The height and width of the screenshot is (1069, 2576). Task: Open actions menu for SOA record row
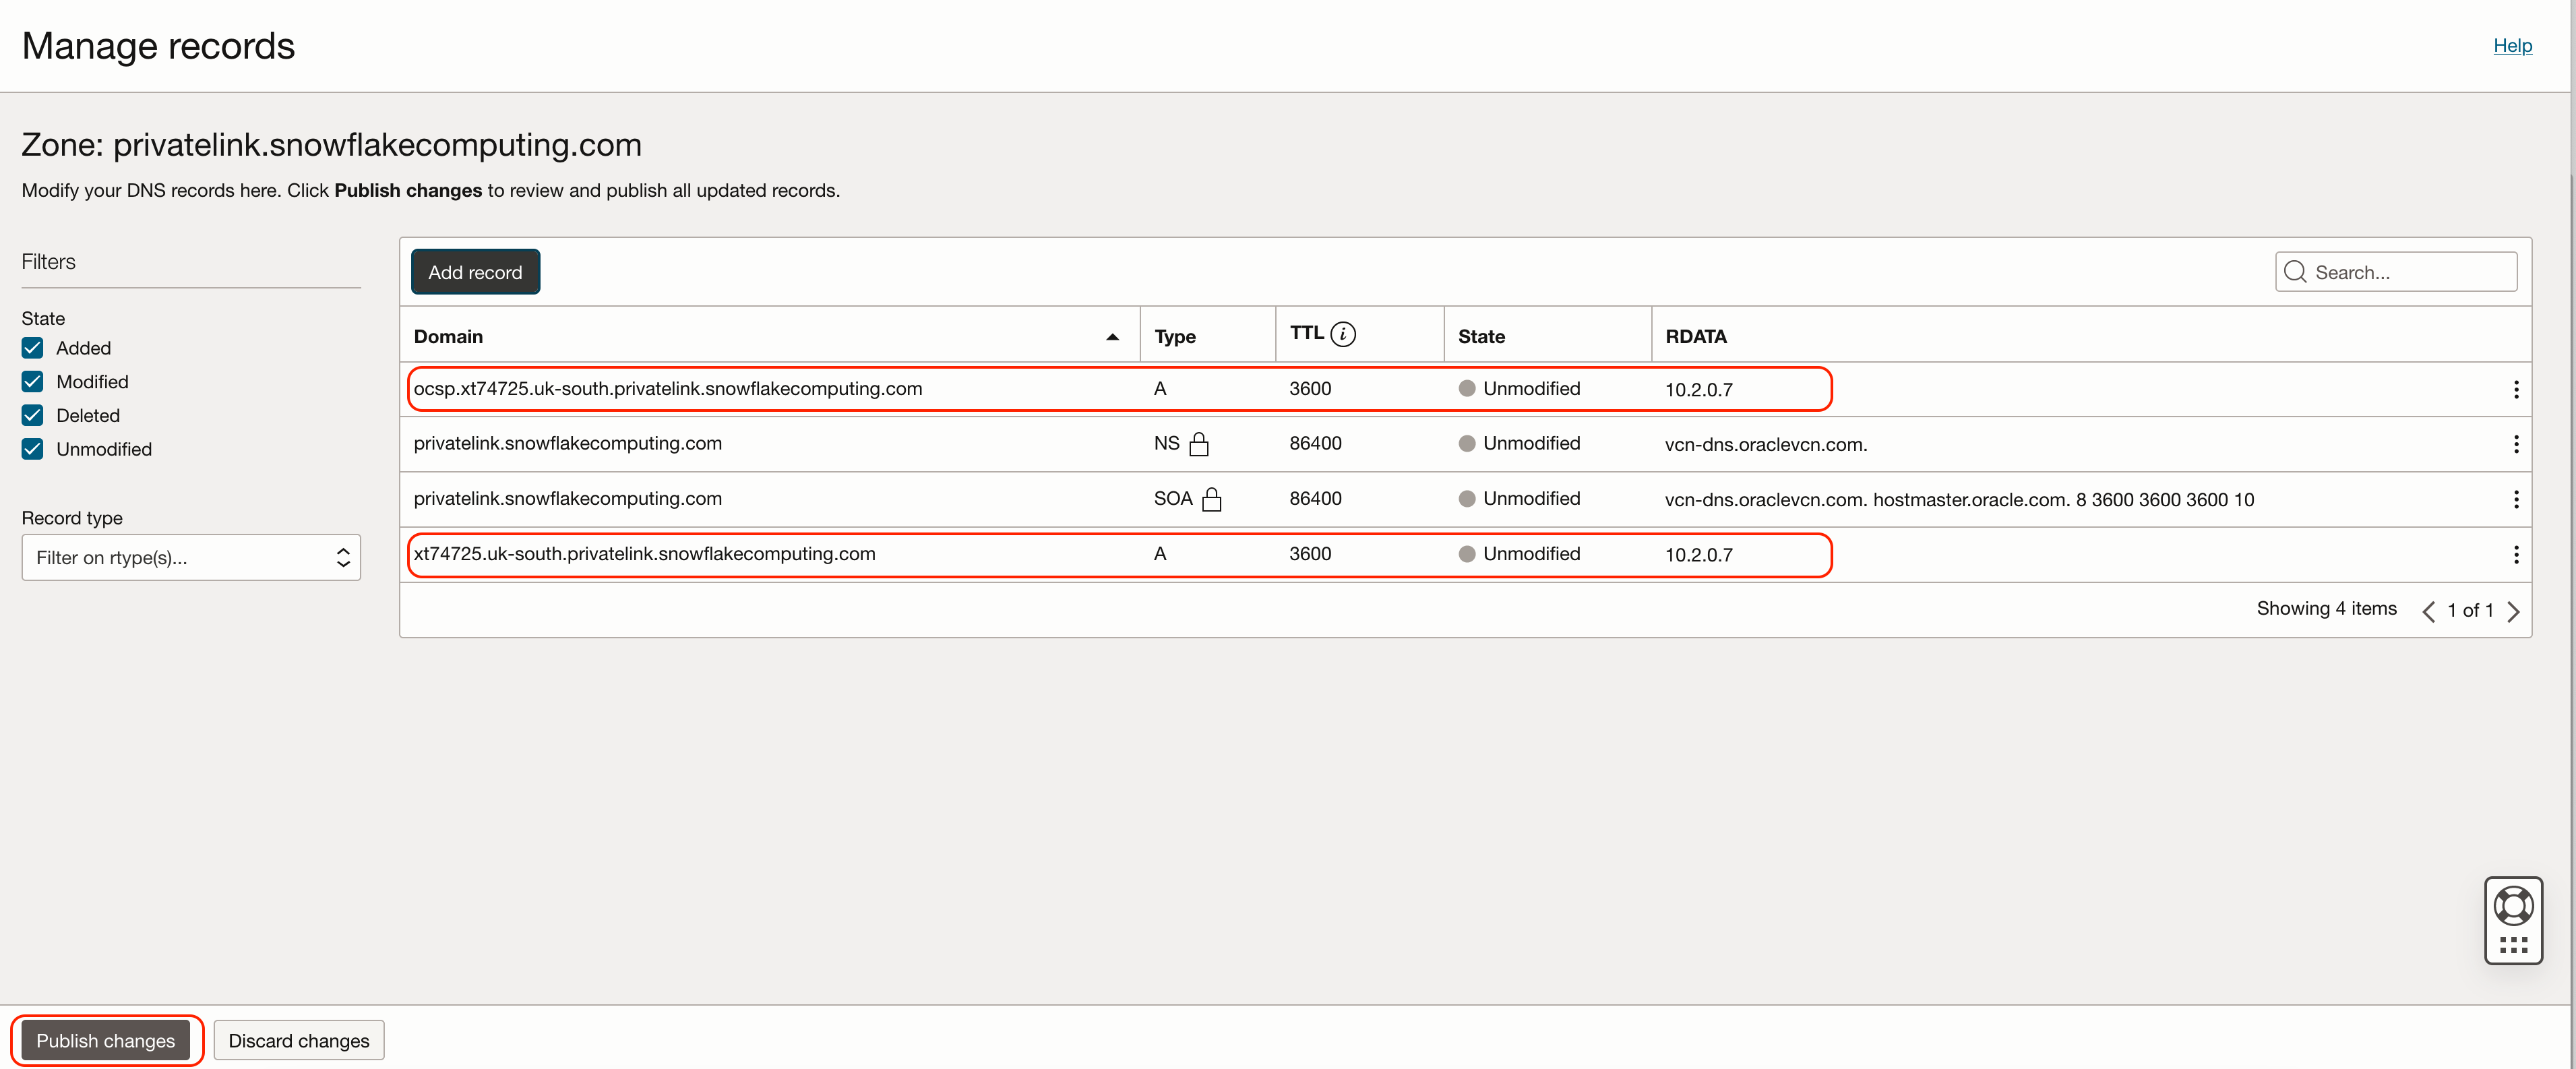click(2515, 499)
